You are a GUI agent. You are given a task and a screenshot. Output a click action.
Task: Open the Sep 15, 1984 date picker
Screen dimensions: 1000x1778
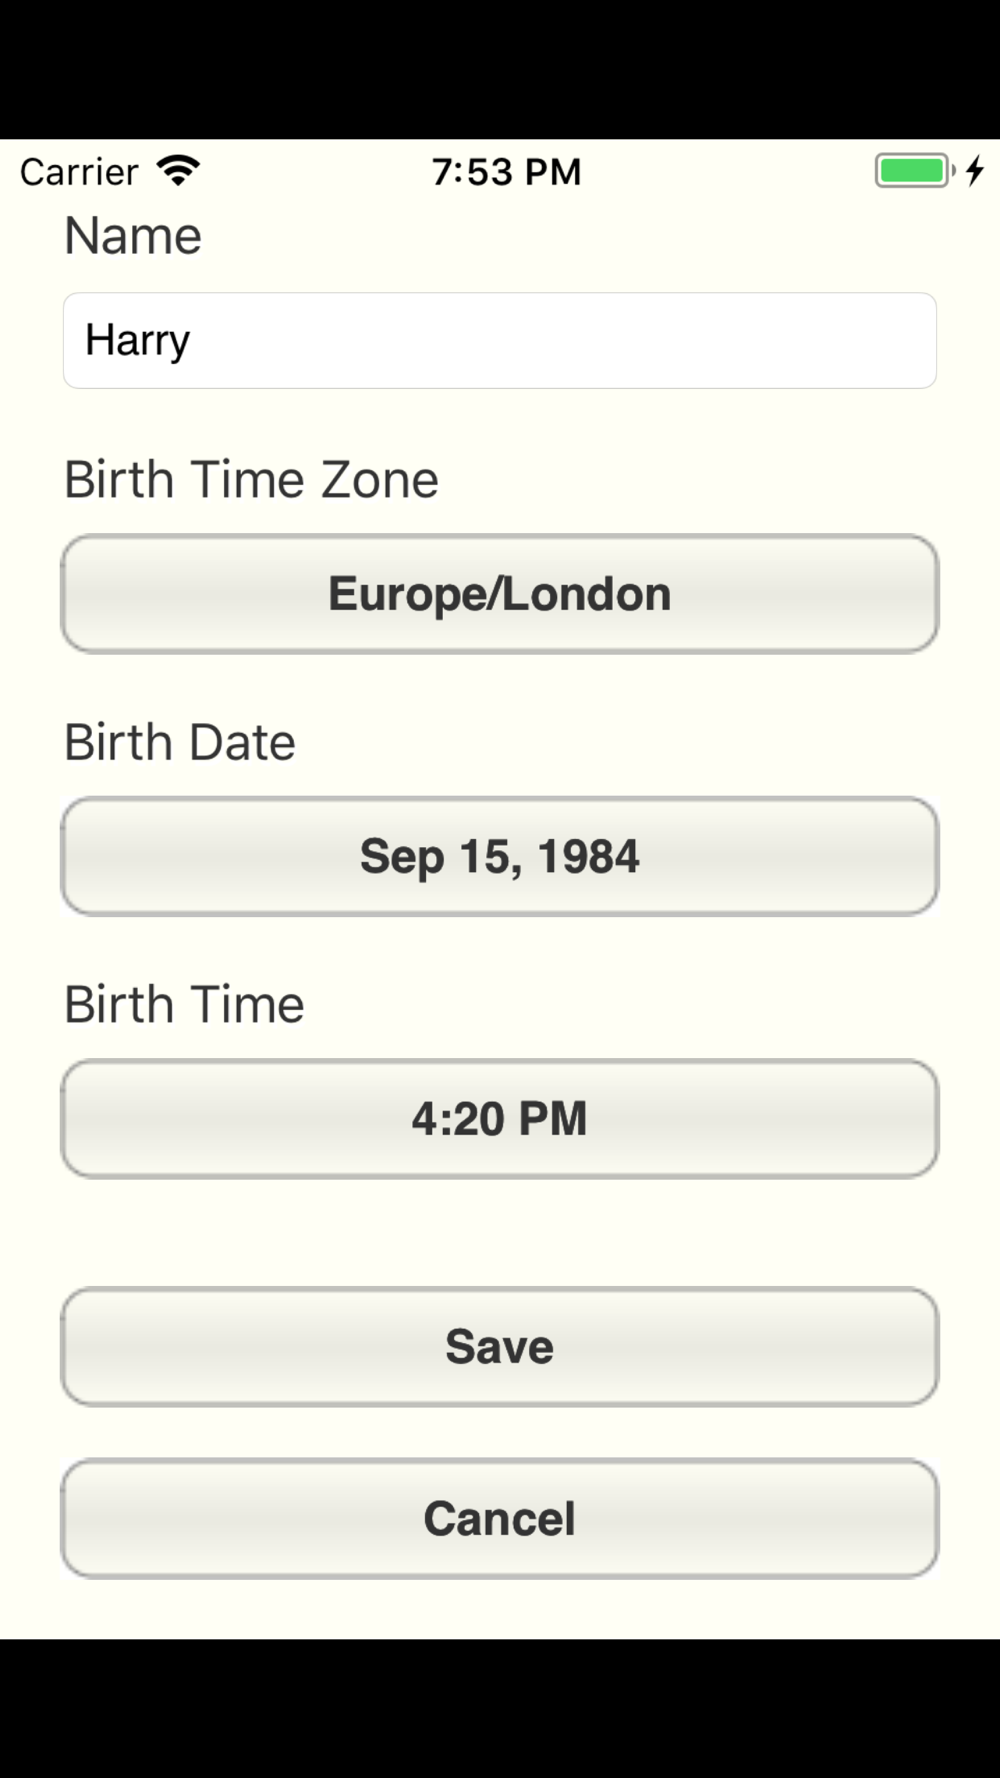click(500, 856)
